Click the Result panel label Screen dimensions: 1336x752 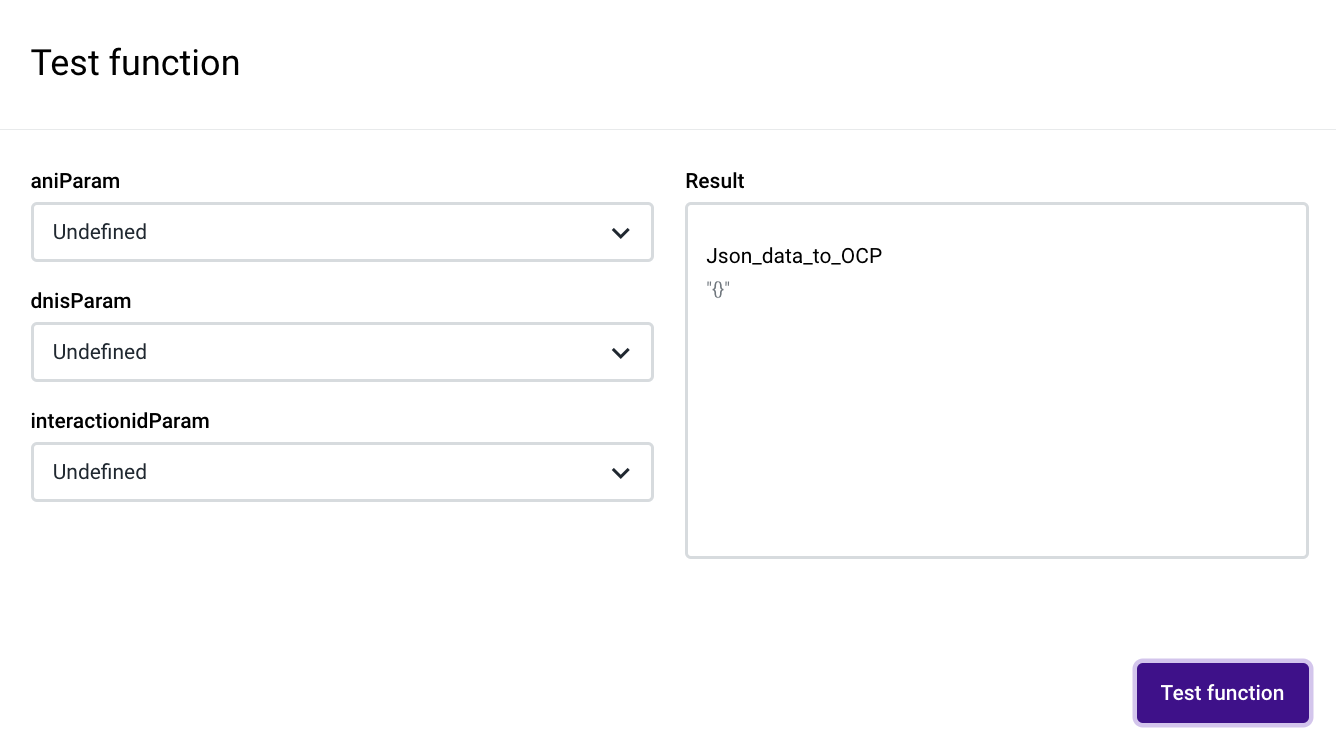click(715, 181)
